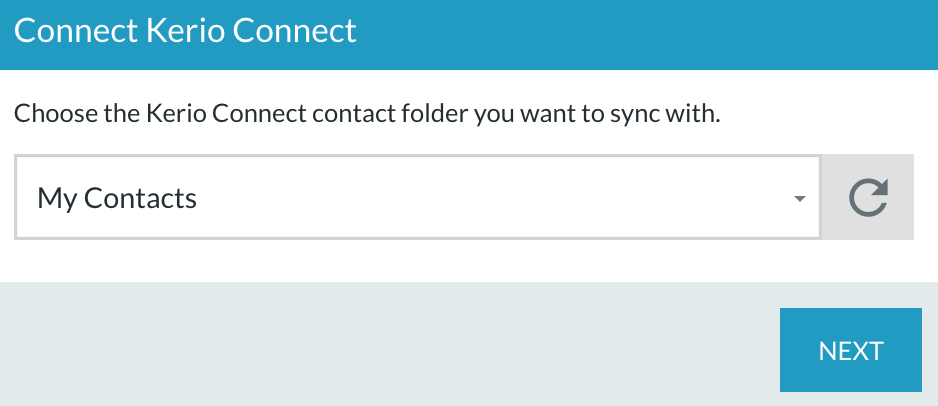Click the Connect Kerio Connect title
Screen dimensions: 938x406
click(x=185, y=31)
